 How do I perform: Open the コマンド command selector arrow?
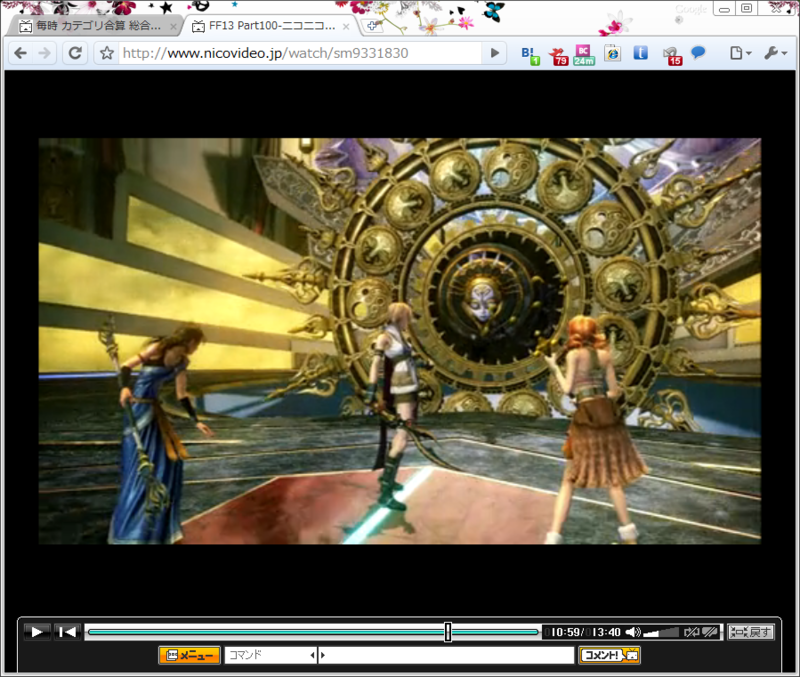coord(313,656)
